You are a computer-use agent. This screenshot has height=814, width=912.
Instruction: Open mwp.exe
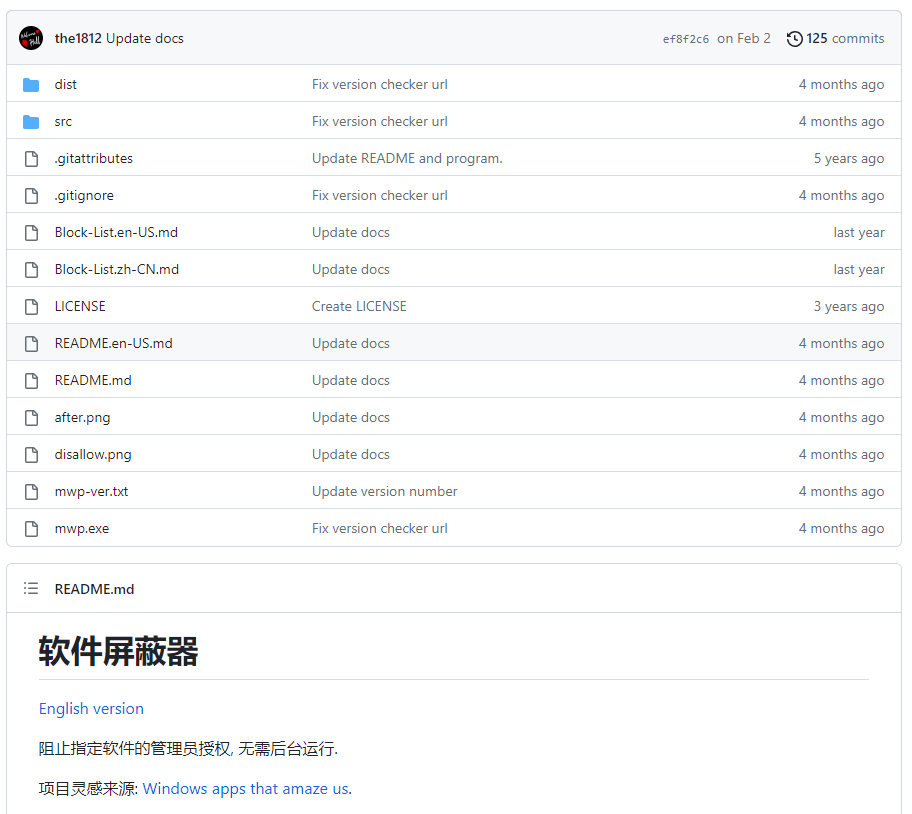point(82,529)
